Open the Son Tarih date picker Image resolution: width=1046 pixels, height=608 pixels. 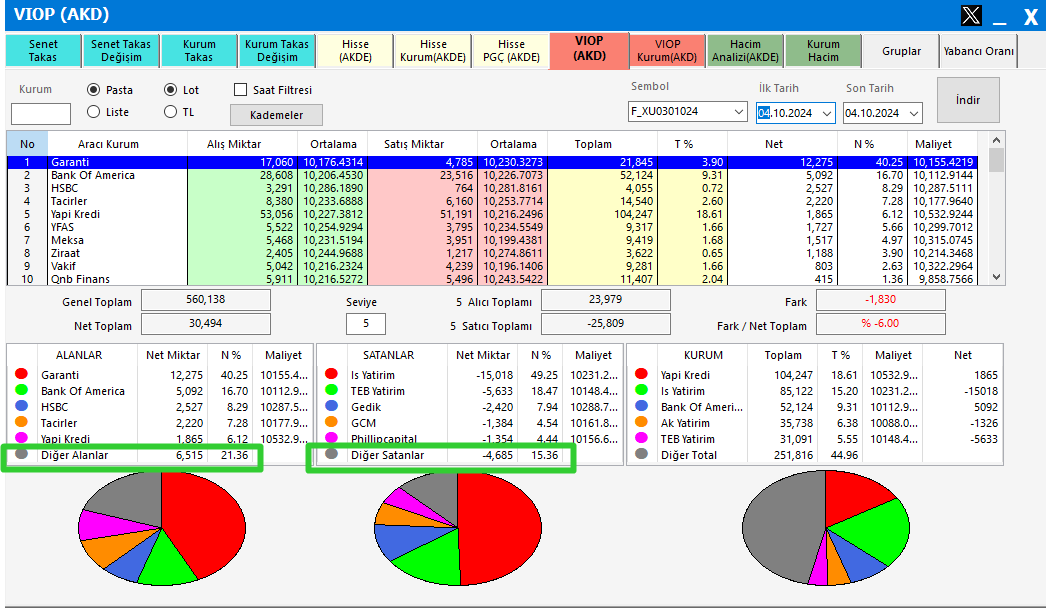tap(914, 113)
